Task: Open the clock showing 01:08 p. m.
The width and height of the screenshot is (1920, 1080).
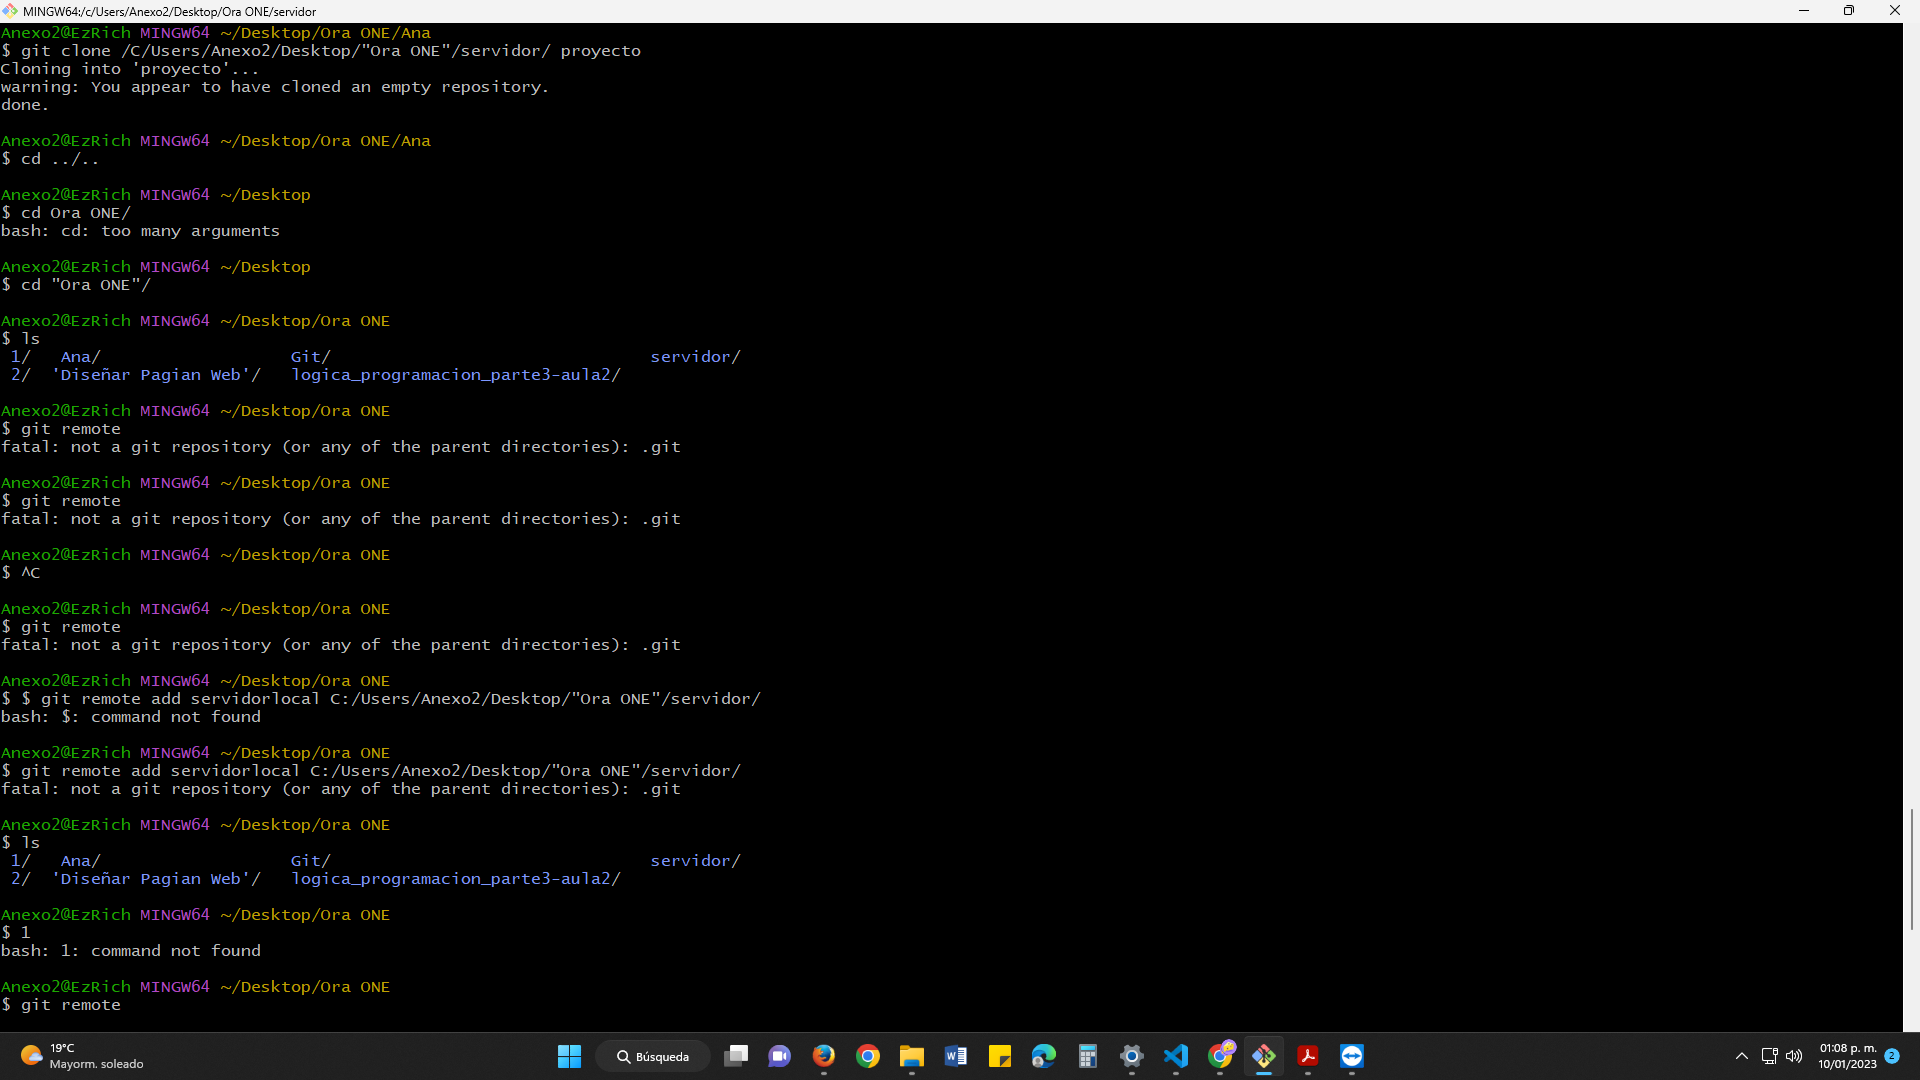Action: click(x=1847, y=1056)
